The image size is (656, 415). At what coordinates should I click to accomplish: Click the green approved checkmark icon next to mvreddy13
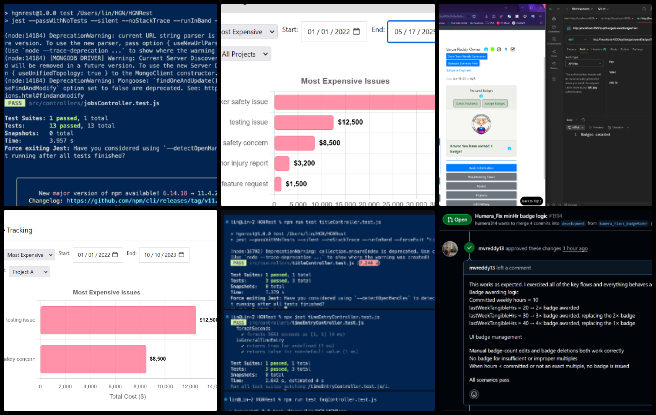pos(469,248)
